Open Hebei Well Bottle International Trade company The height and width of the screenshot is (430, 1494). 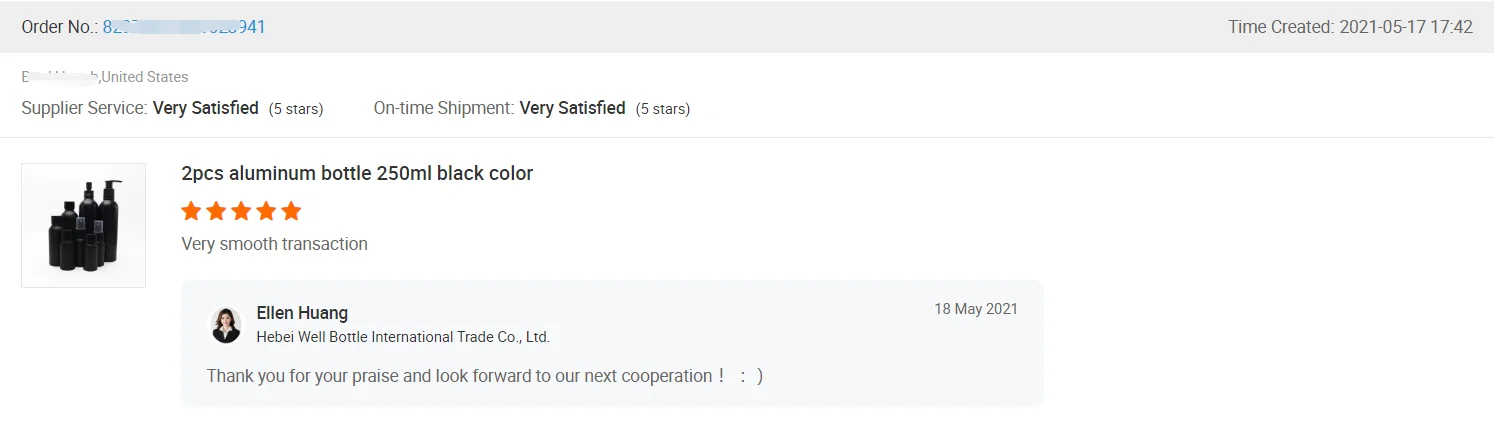[x=403, y=337]
